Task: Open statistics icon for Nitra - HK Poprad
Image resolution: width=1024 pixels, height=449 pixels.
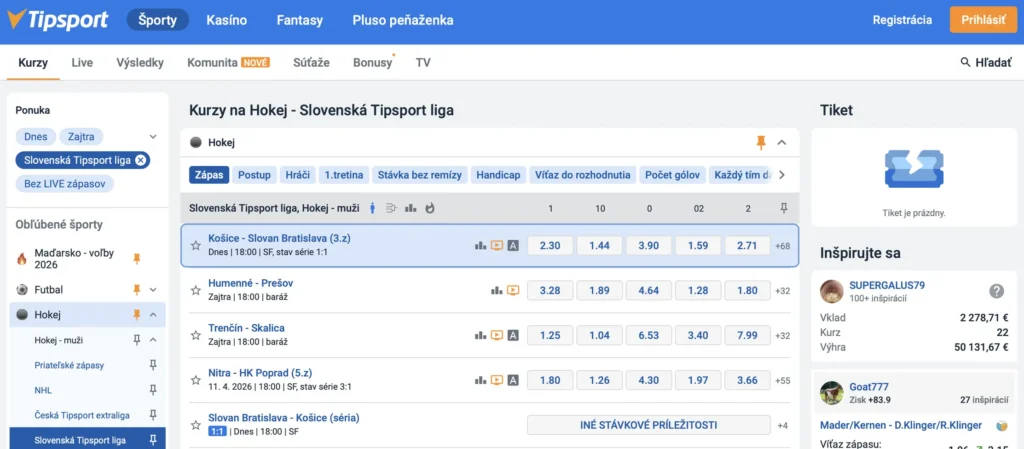Action: pyautogui.click(x=481, y=380)
